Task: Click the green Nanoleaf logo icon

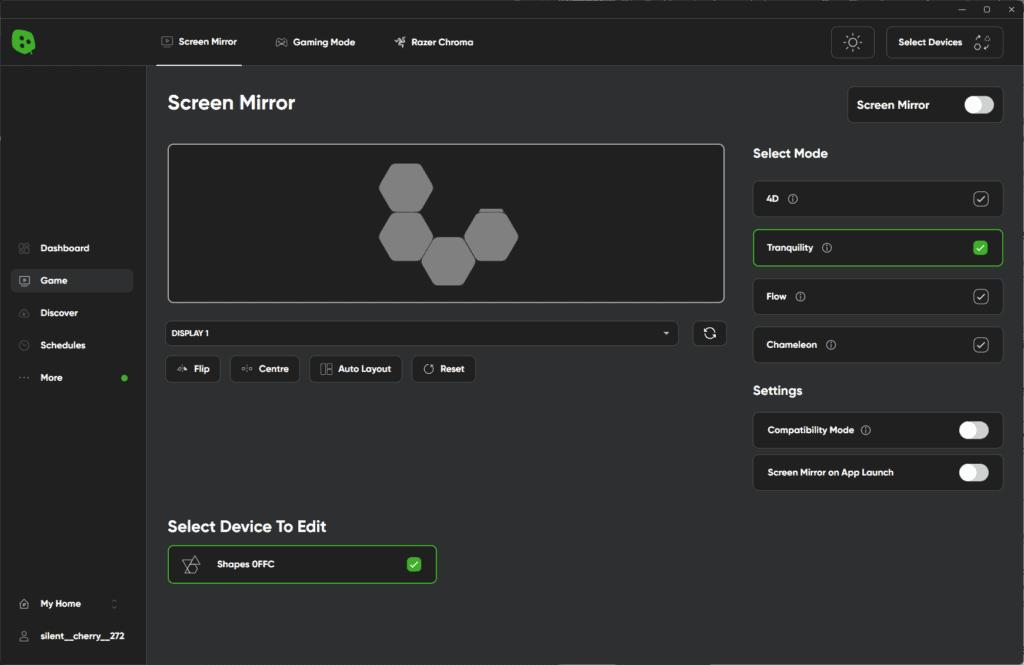Action: 23,42
